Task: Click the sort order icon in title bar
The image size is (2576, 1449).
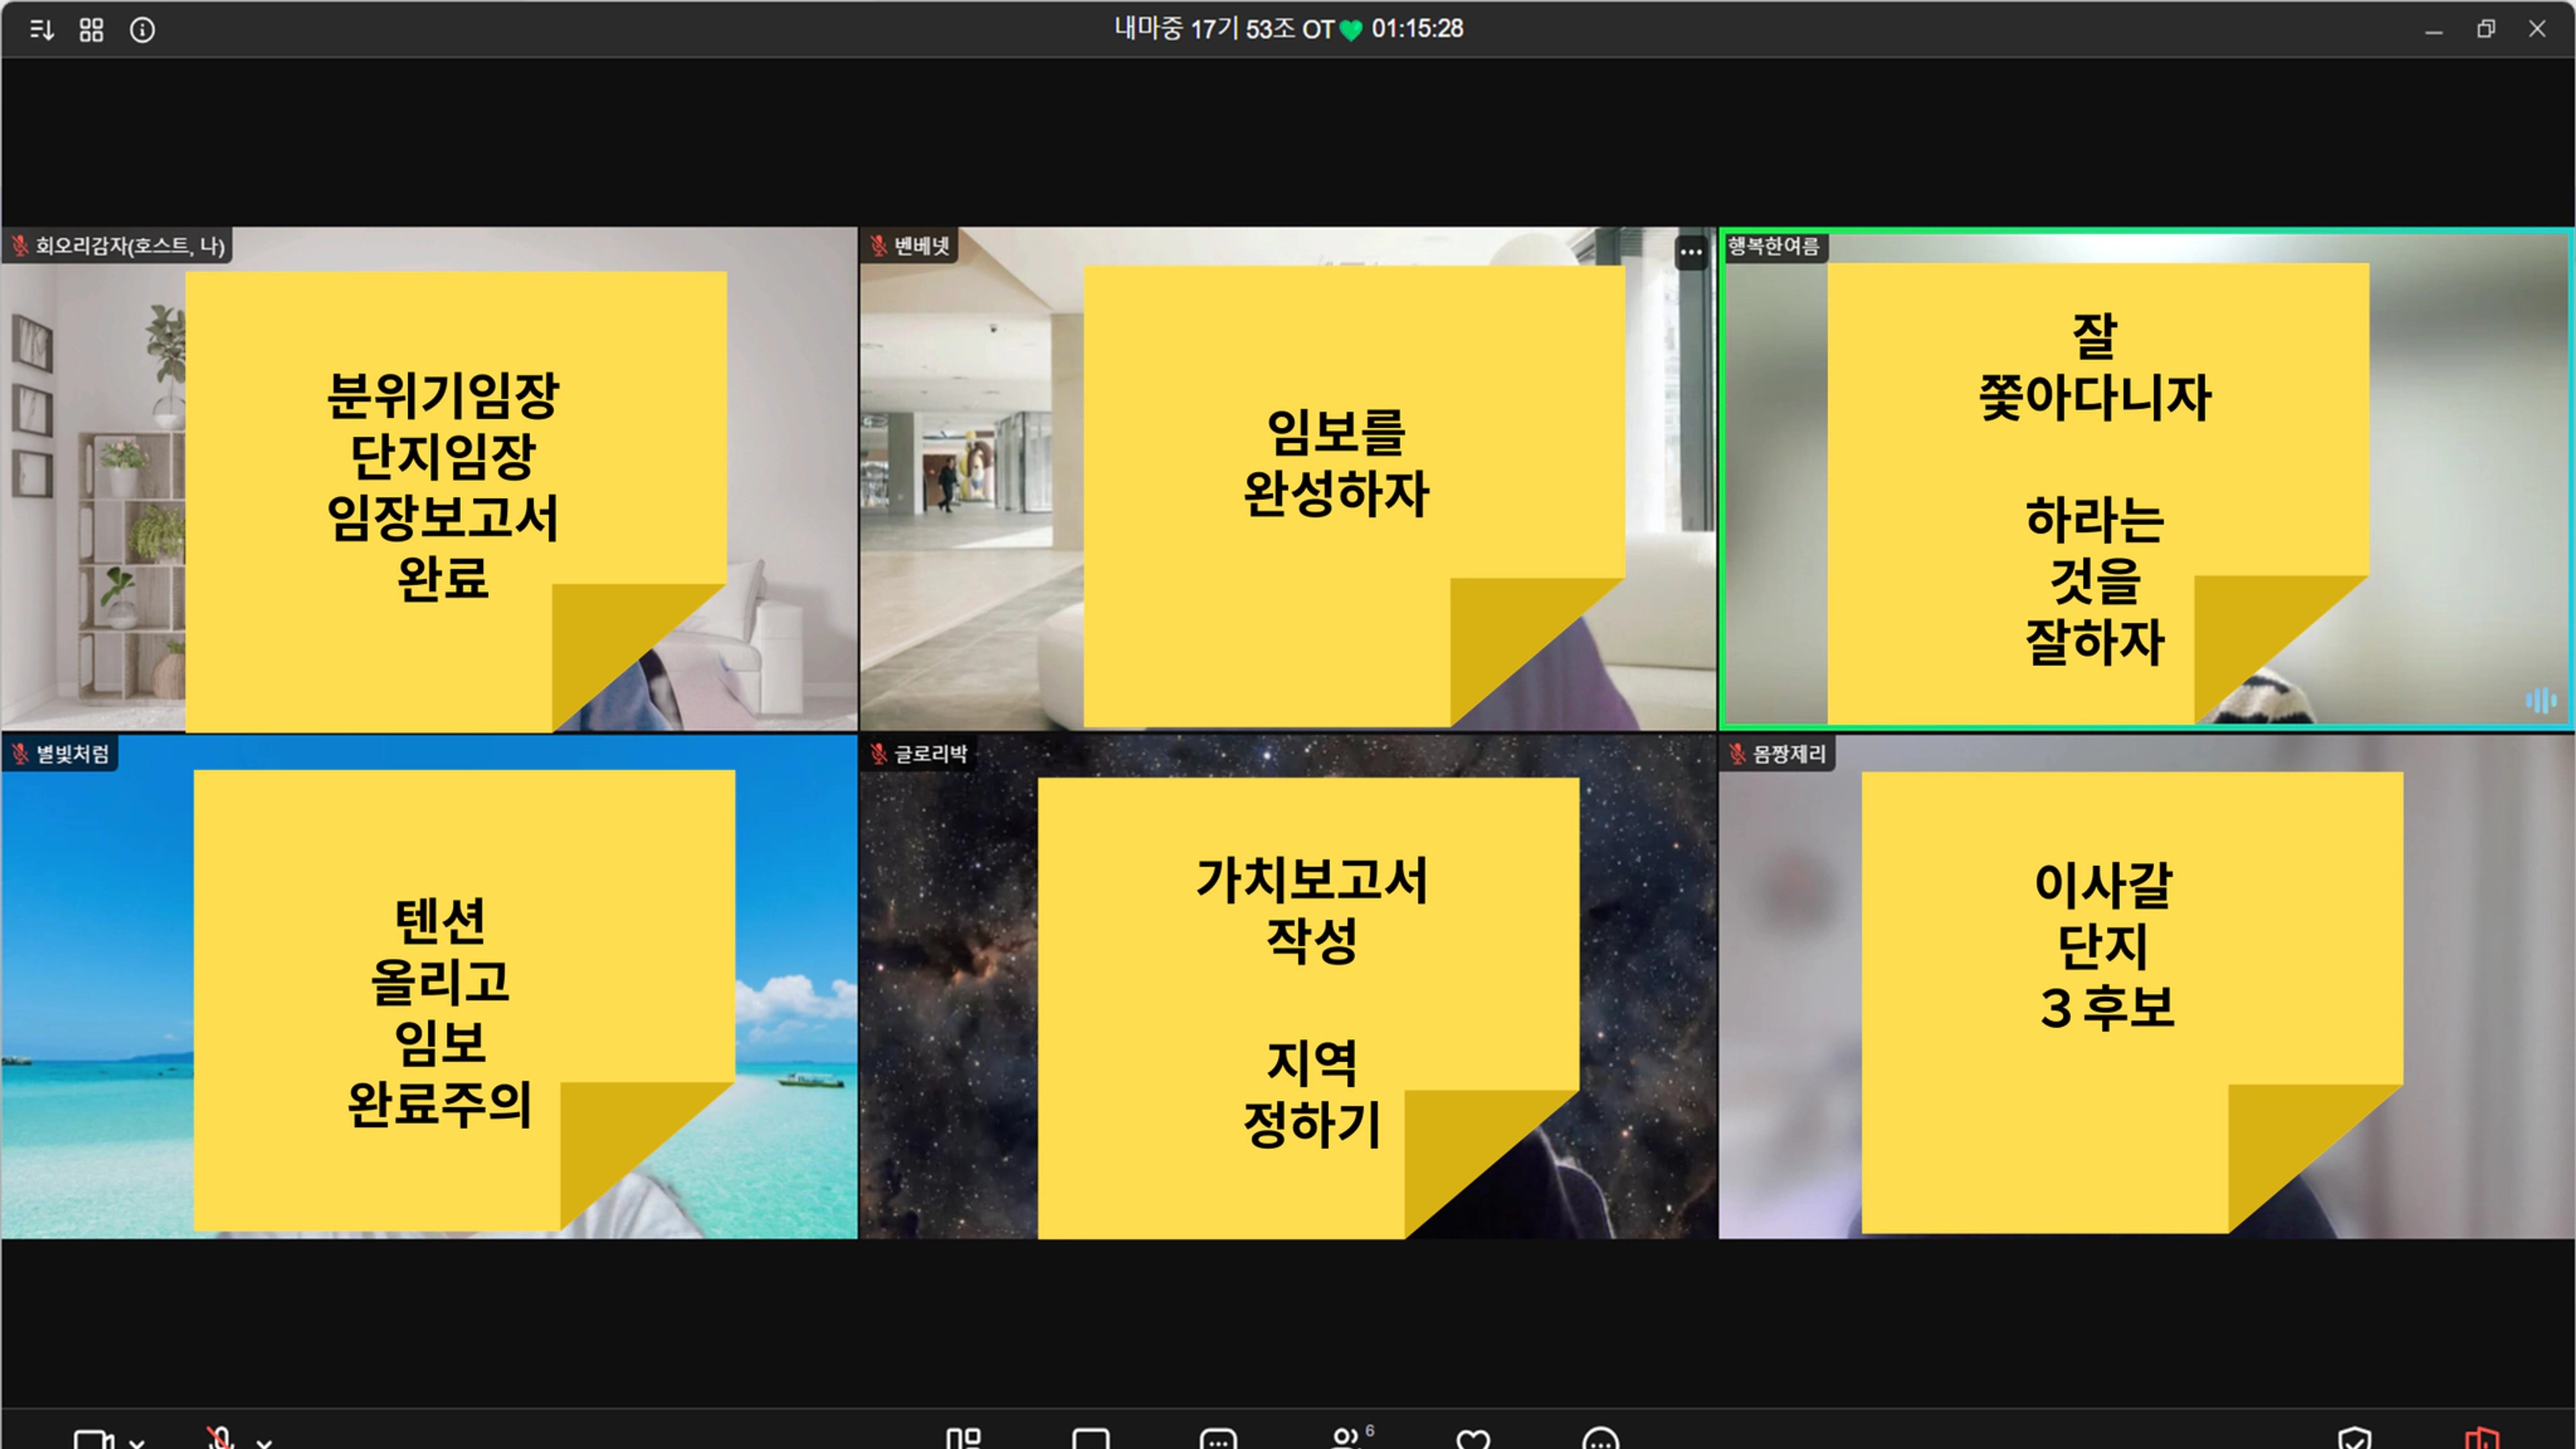Action: tap(42, 30)
